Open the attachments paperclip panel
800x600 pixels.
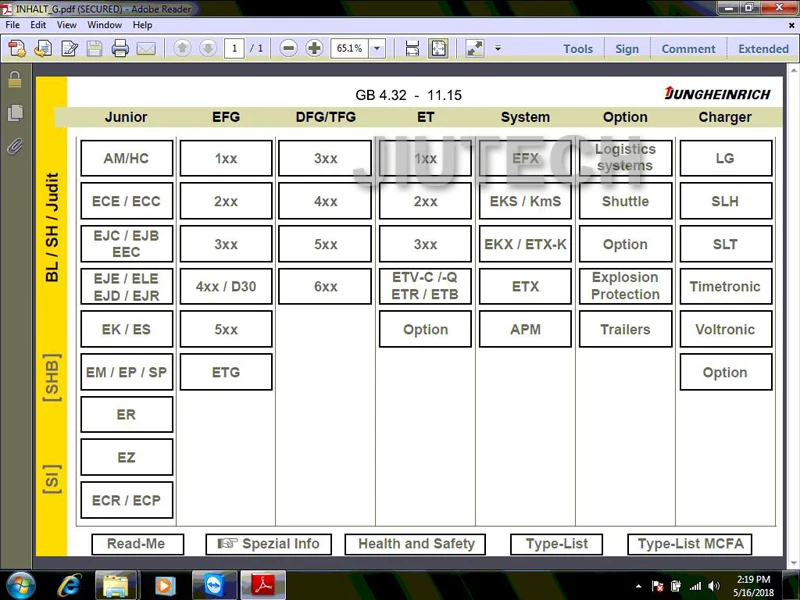[x=15, y=146]
